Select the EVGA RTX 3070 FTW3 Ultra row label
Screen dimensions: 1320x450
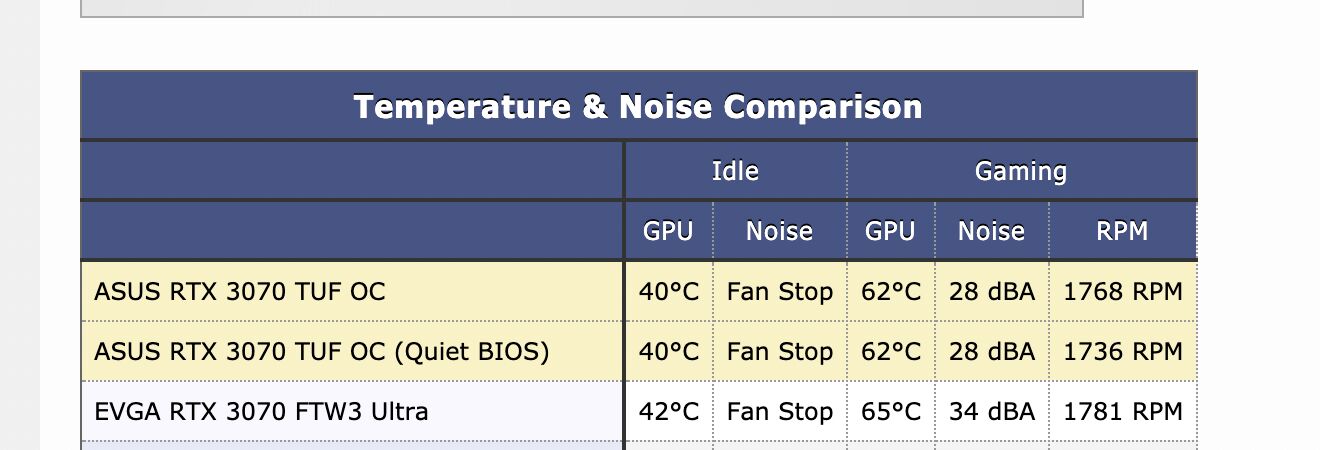[261, 412]
